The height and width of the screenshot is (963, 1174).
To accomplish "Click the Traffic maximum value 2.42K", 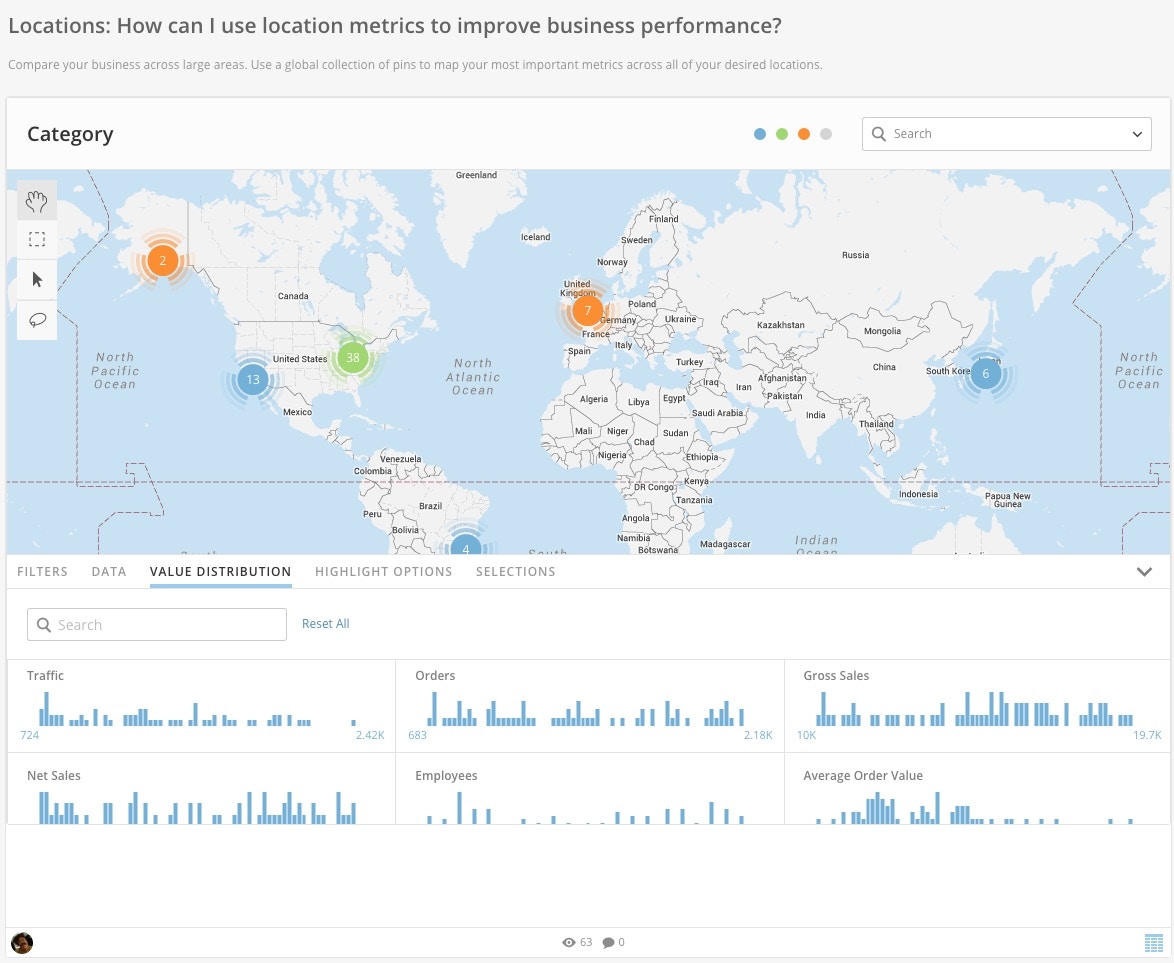I will click(x=370, y=735).
